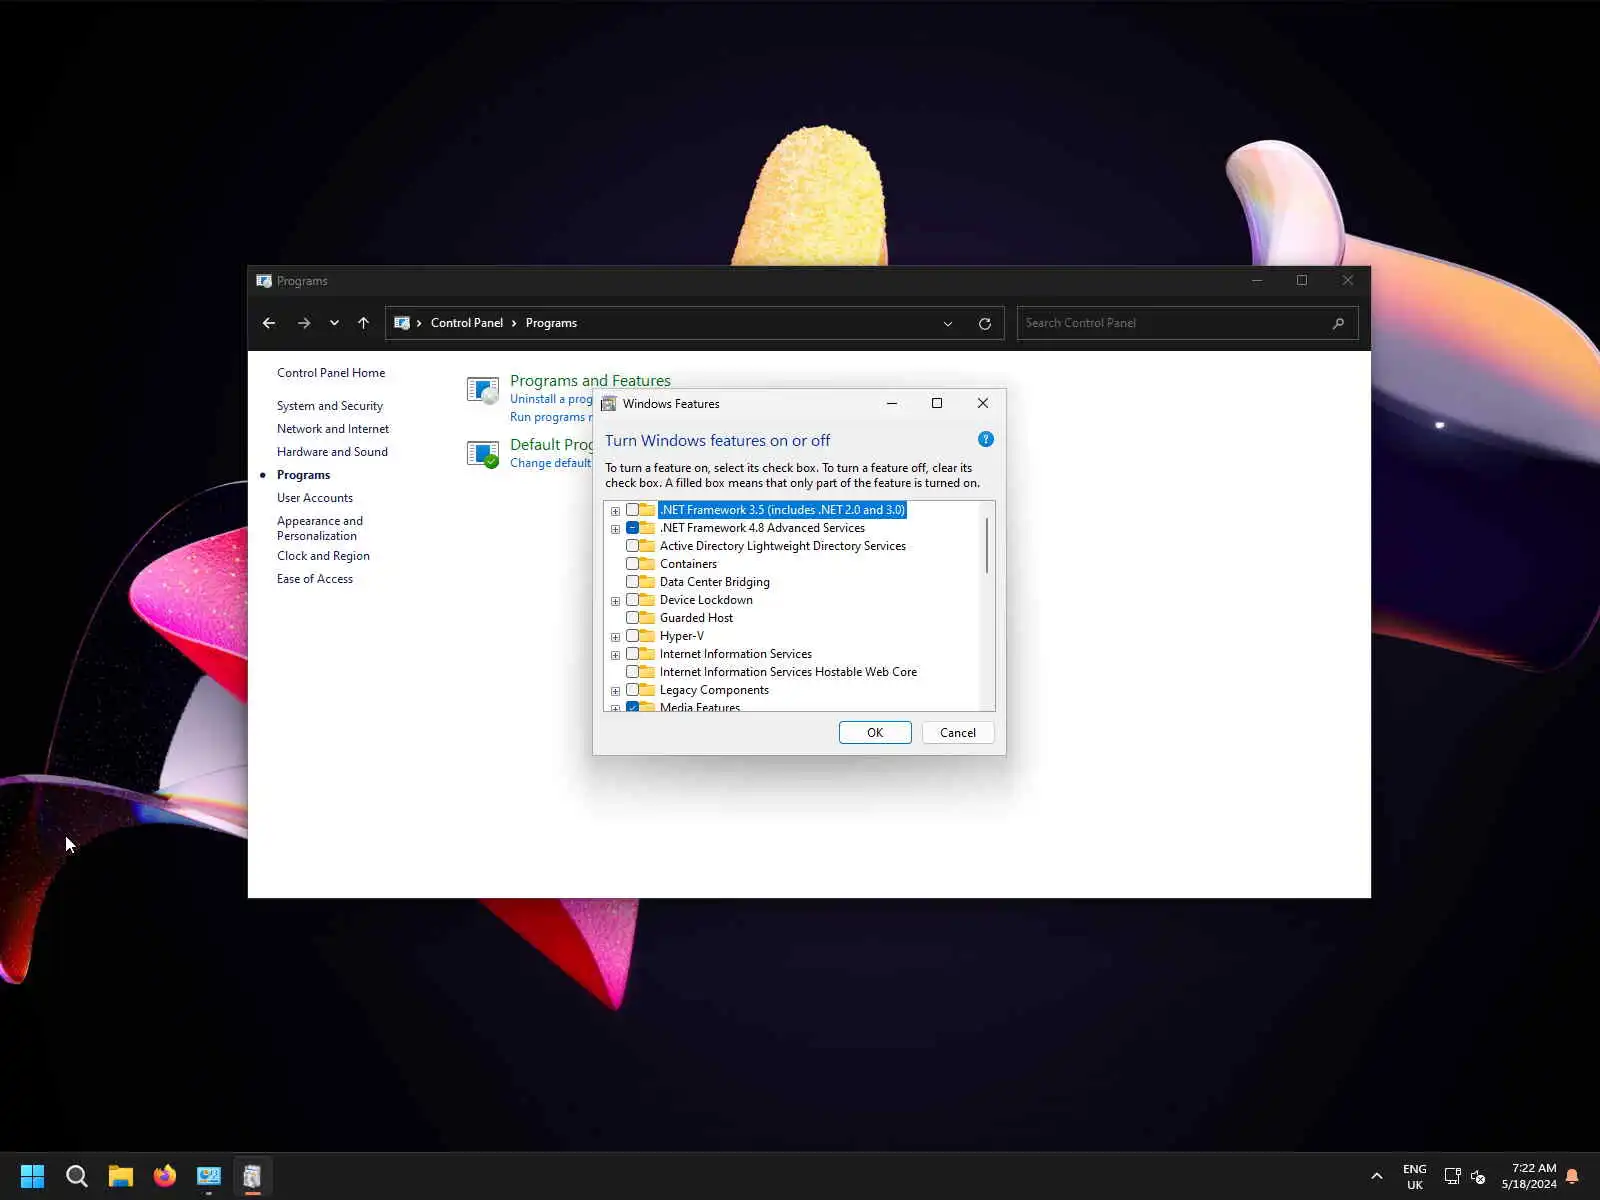Expand the Device Lockdown node
This screenshot has height=1200, width=1600.
(x=615, y=601)
